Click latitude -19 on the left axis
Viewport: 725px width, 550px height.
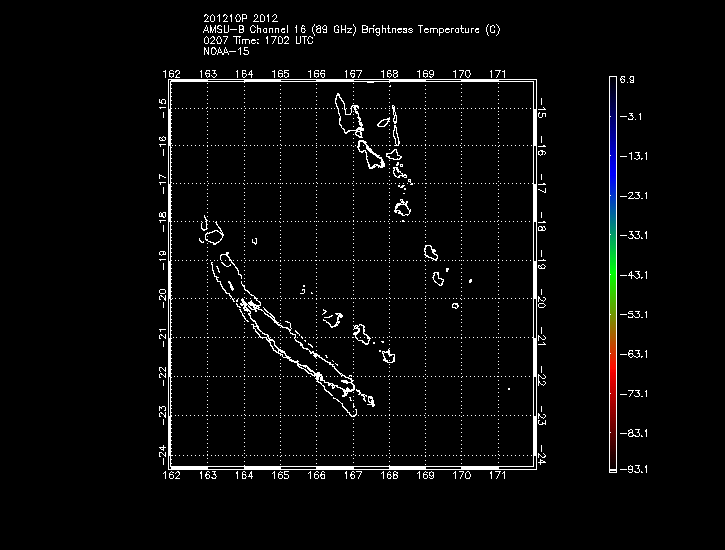(x=162, y=260)
